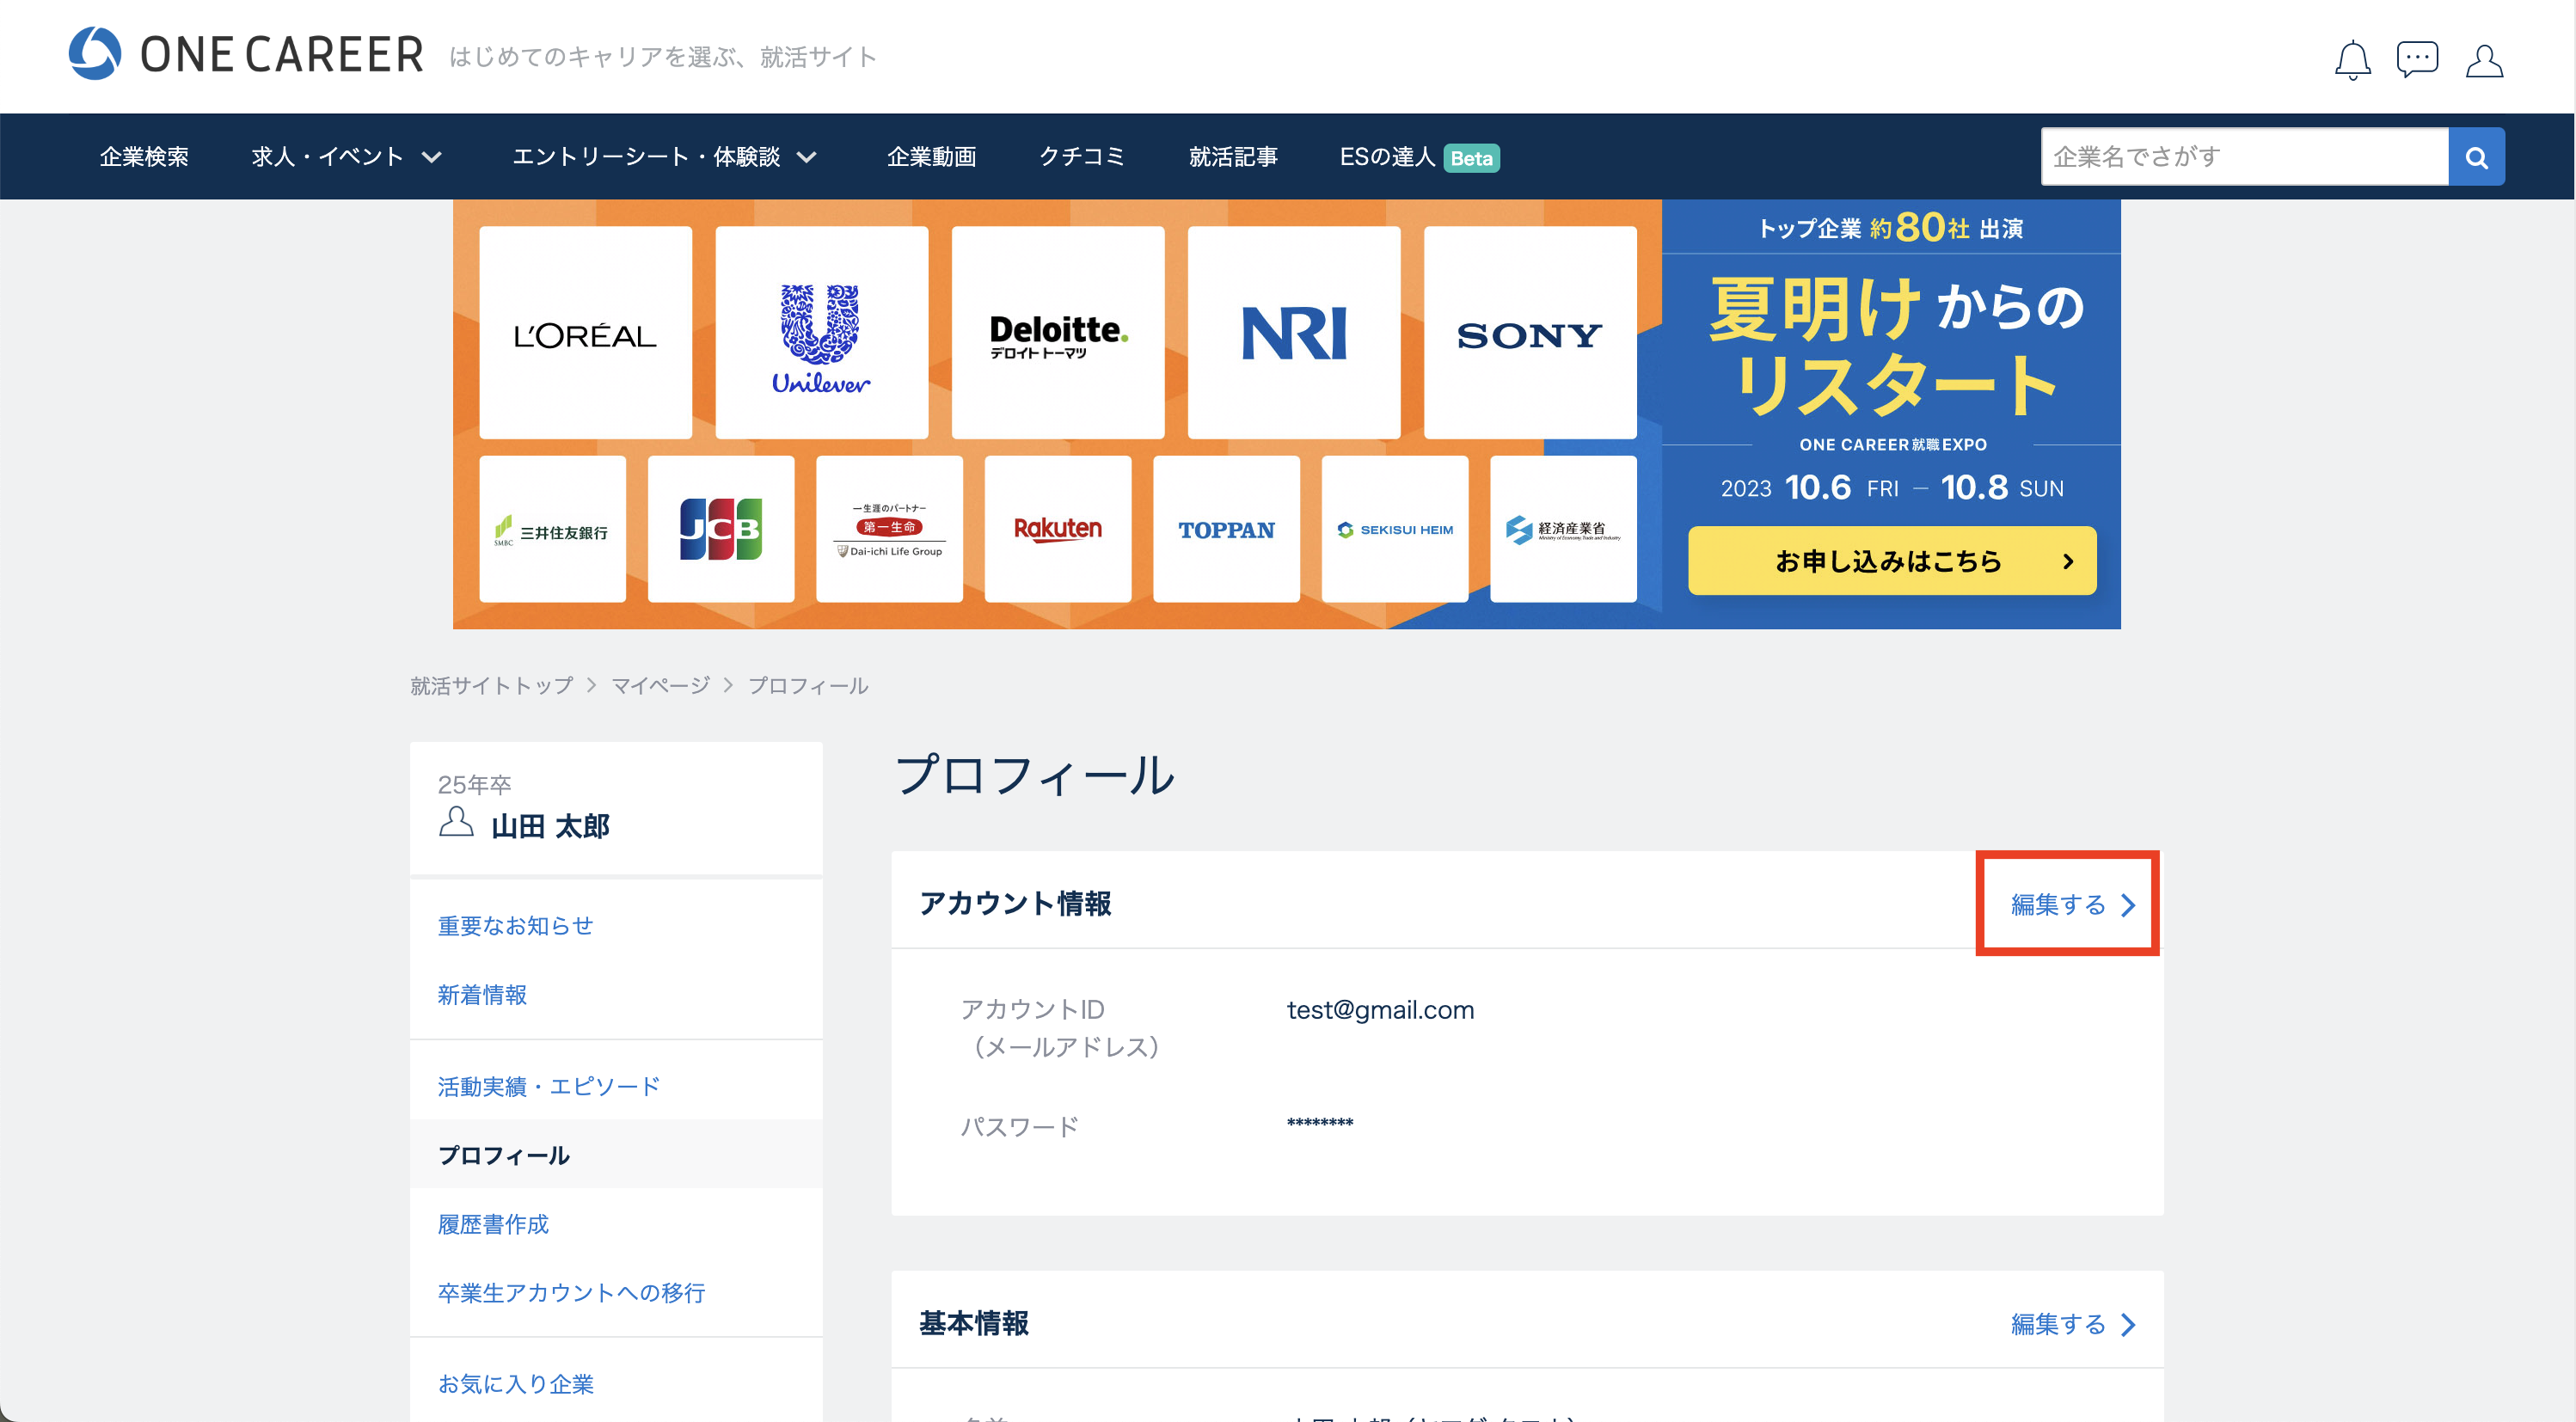The height and width of the screenshot is (1422, 2576).
Task: Click the SONY company logo tile
Action: (x=1529, y=332)
